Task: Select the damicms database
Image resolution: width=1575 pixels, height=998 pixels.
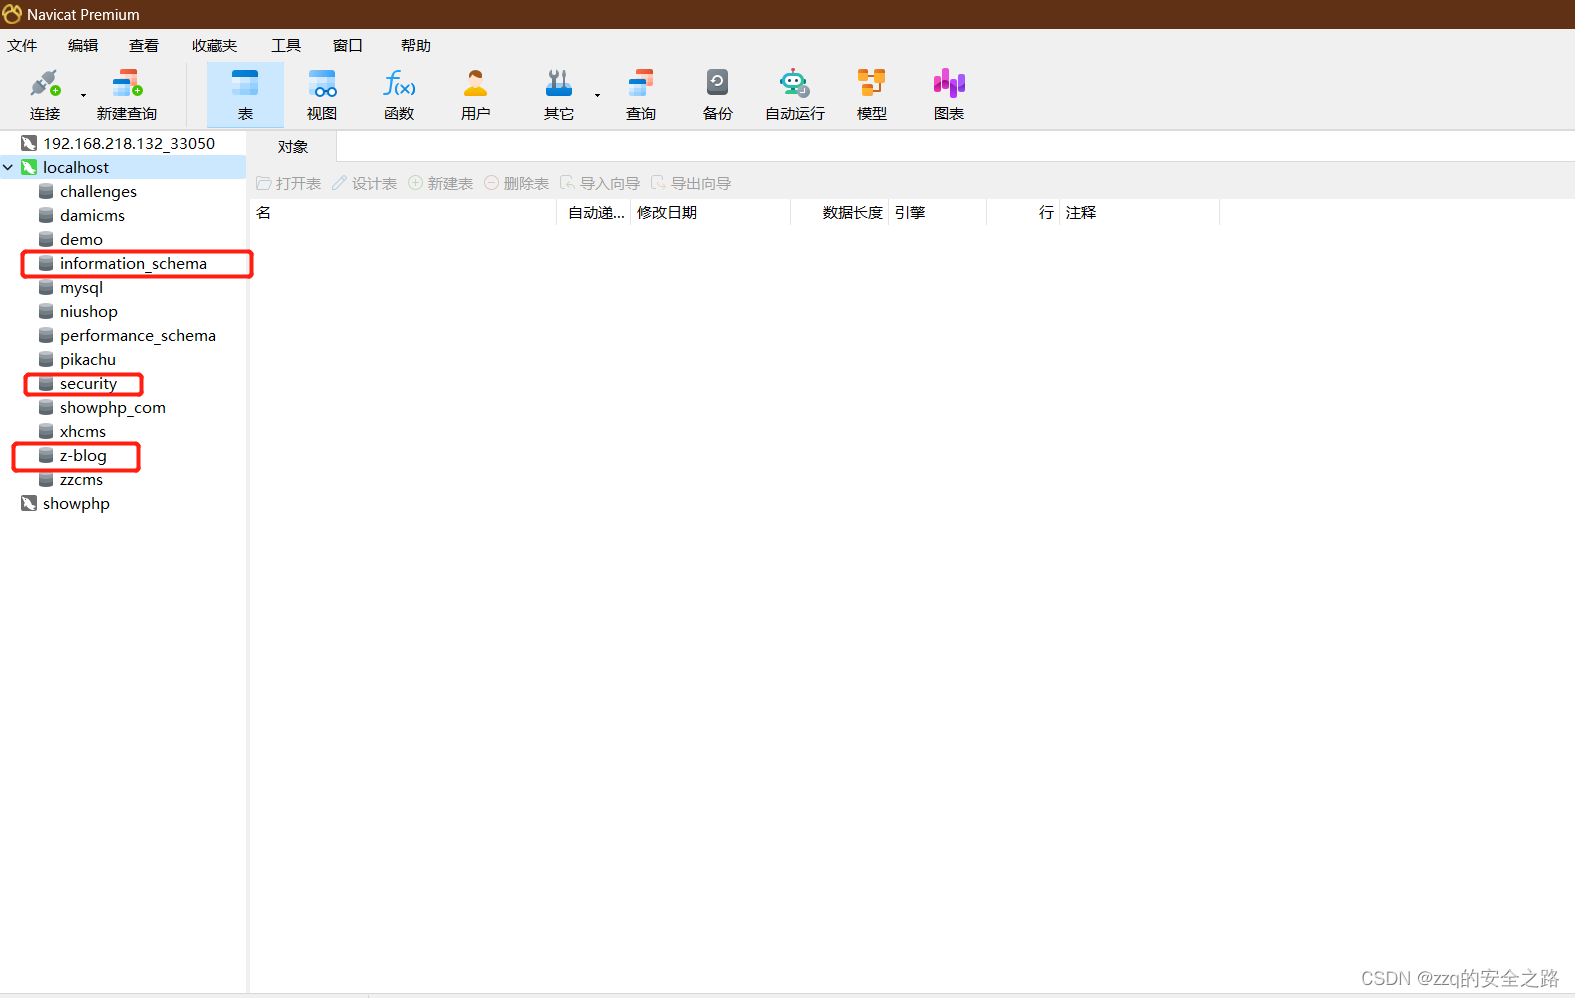Action: pos(92,215)
